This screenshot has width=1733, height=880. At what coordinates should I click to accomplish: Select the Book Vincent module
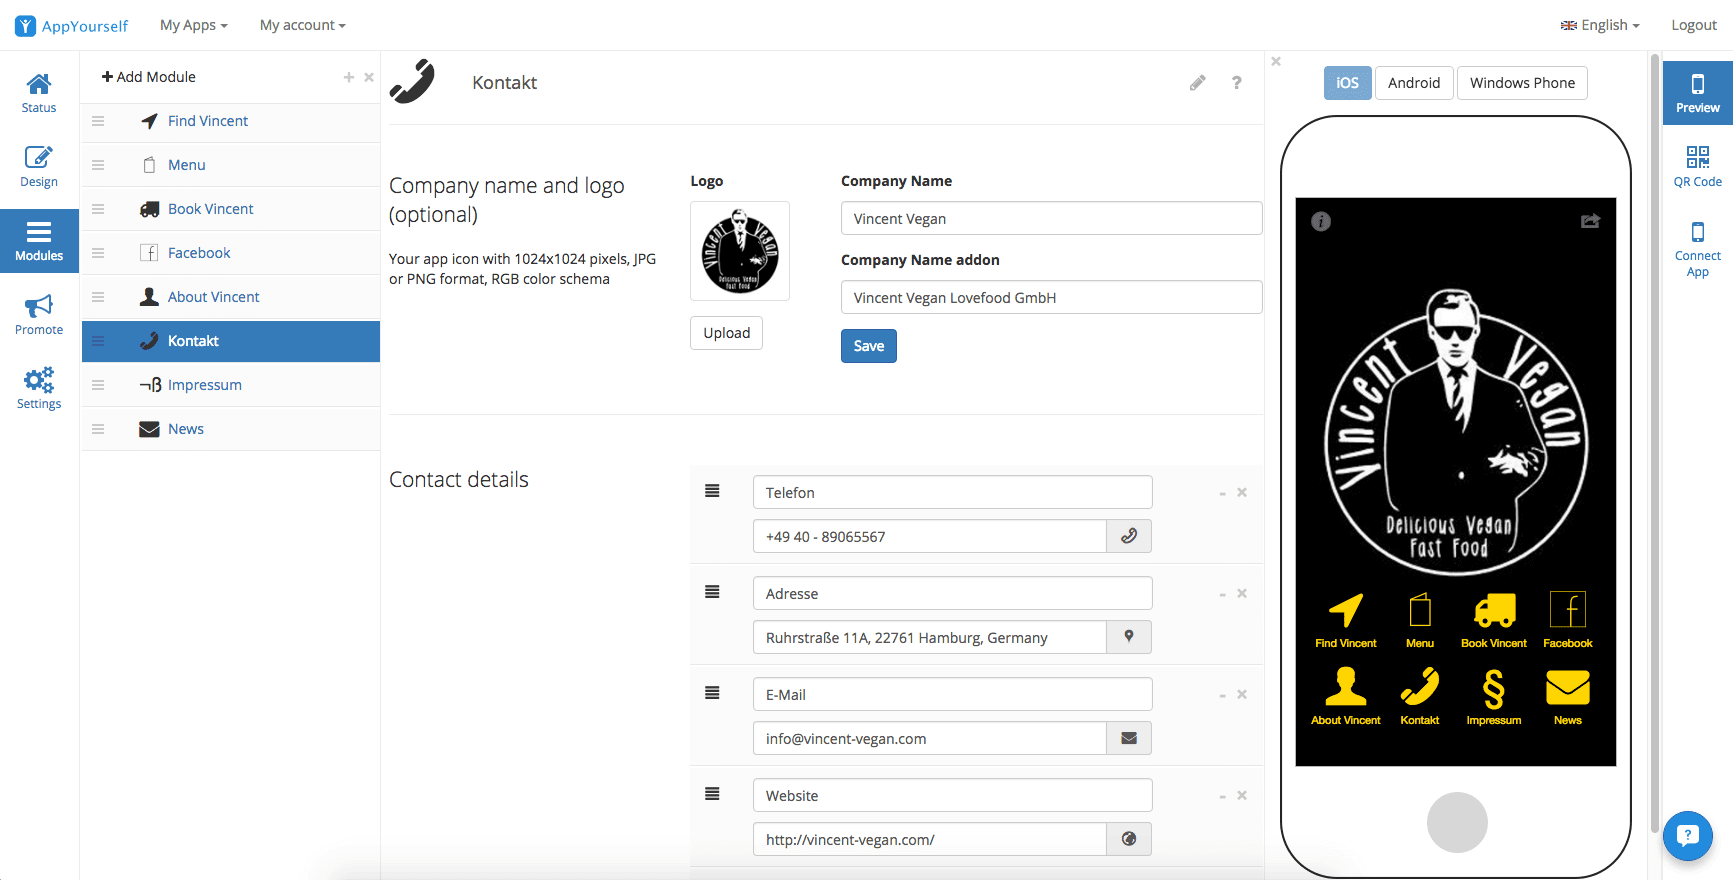(x=231, y=209)
